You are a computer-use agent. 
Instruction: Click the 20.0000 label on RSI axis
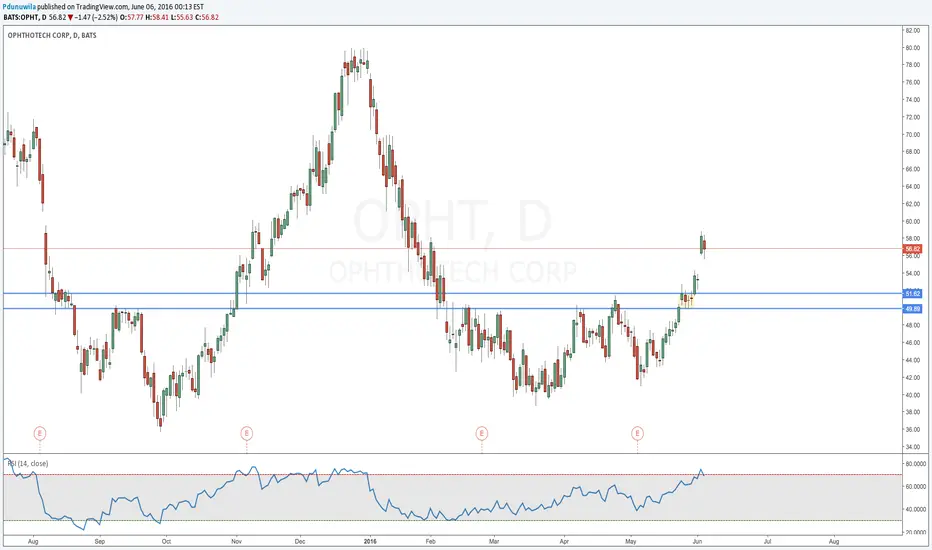(x=915, y=532)
